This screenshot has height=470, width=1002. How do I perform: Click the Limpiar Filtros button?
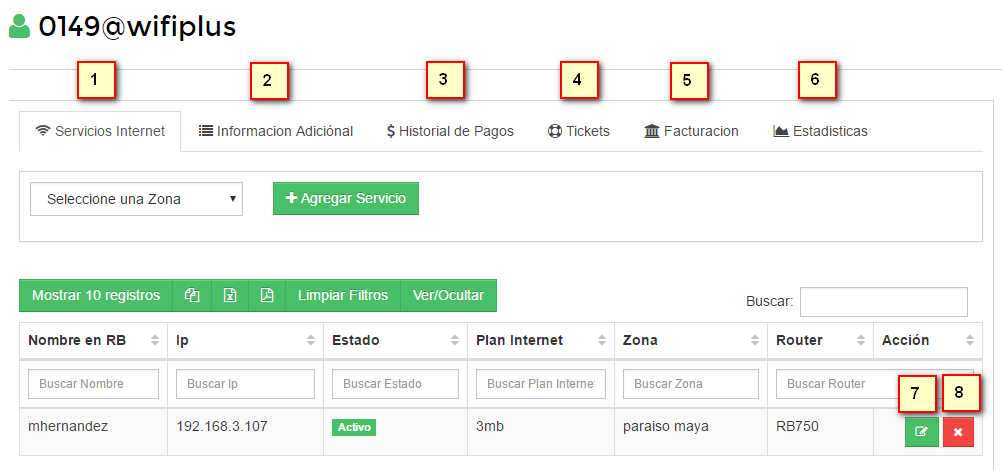343,296
